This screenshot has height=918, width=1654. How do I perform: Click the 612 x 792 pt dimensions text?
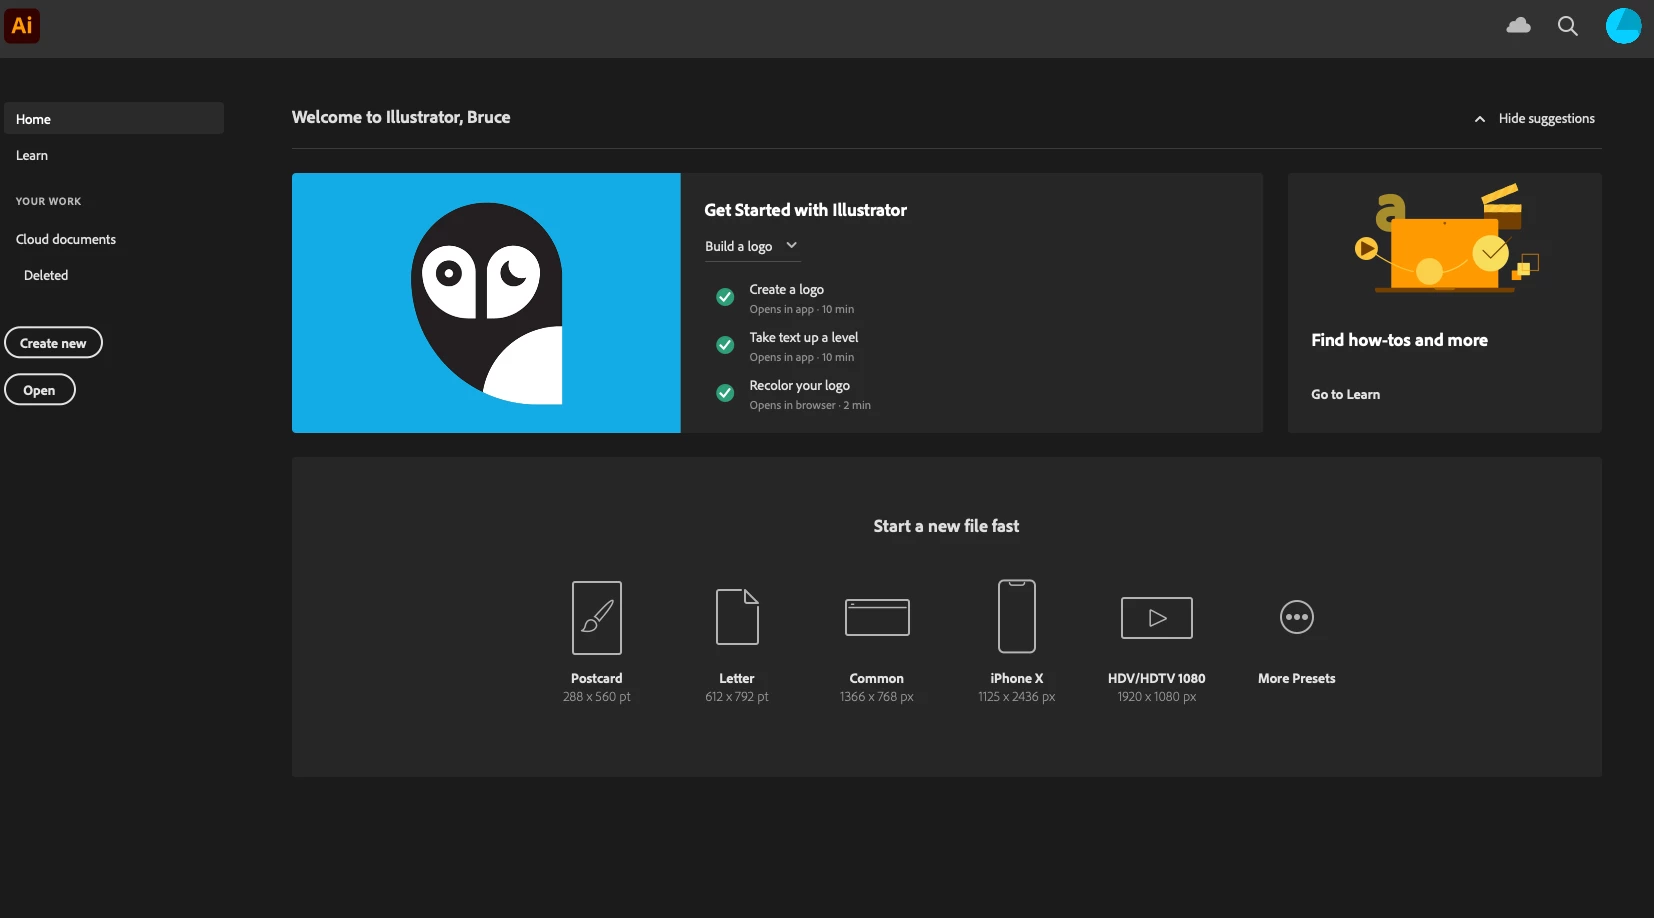click(x=737, y=697)
